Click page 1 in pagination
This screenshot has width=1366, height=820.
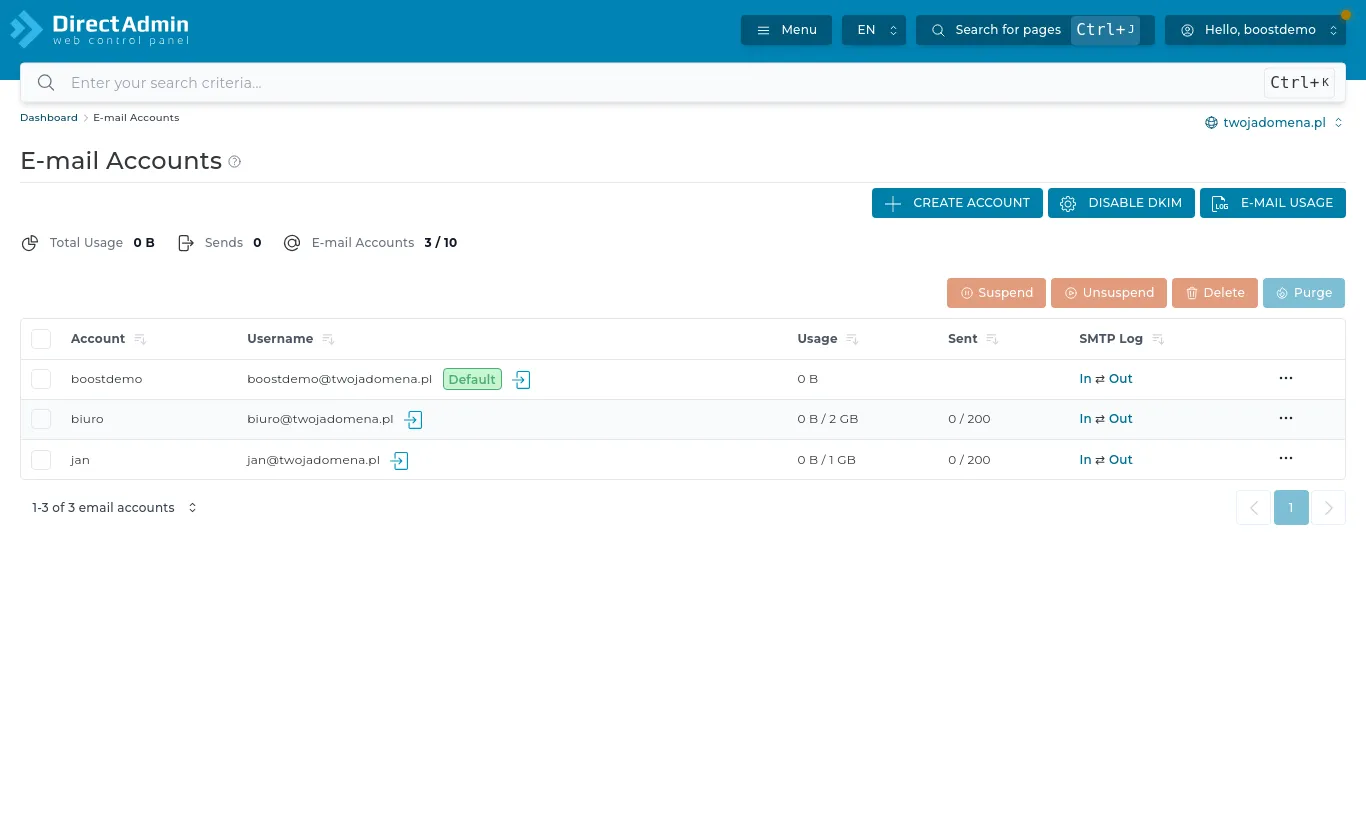tap(1291, 508)
